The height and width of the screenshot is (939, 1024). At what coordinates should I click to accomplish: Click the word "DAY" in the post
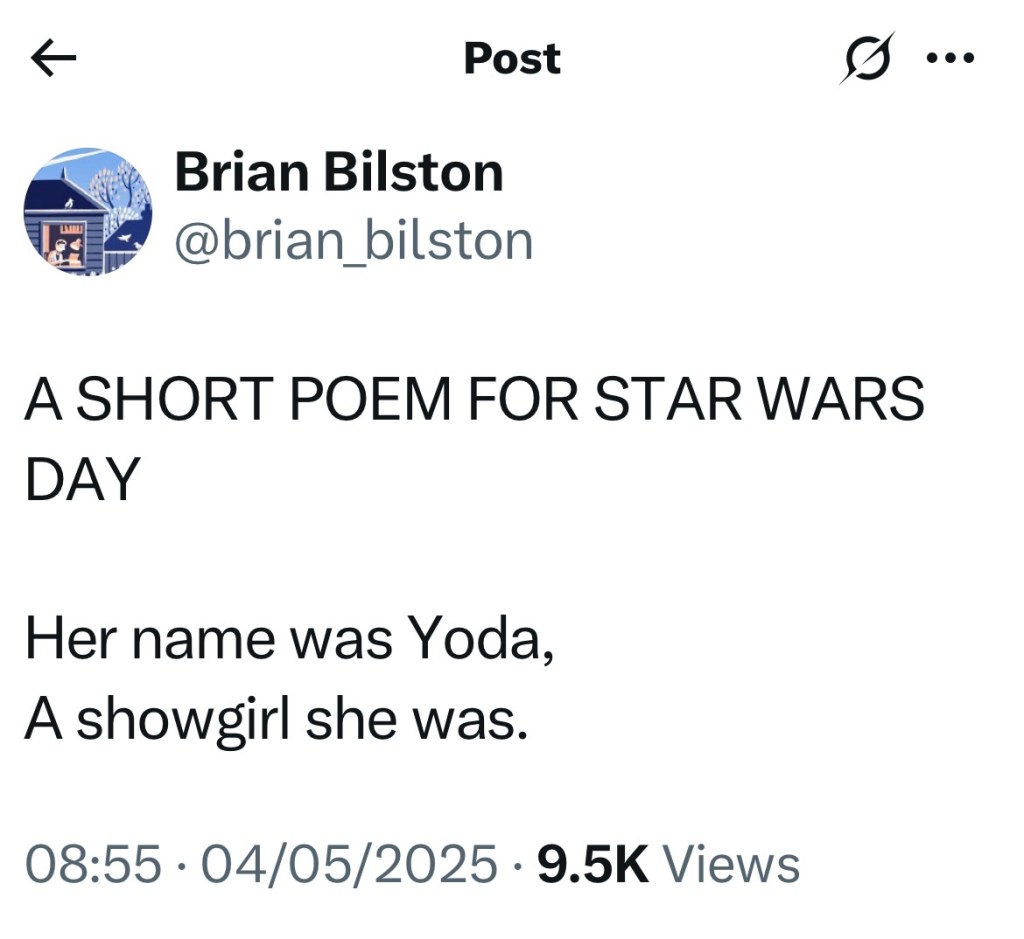(80, 480)
